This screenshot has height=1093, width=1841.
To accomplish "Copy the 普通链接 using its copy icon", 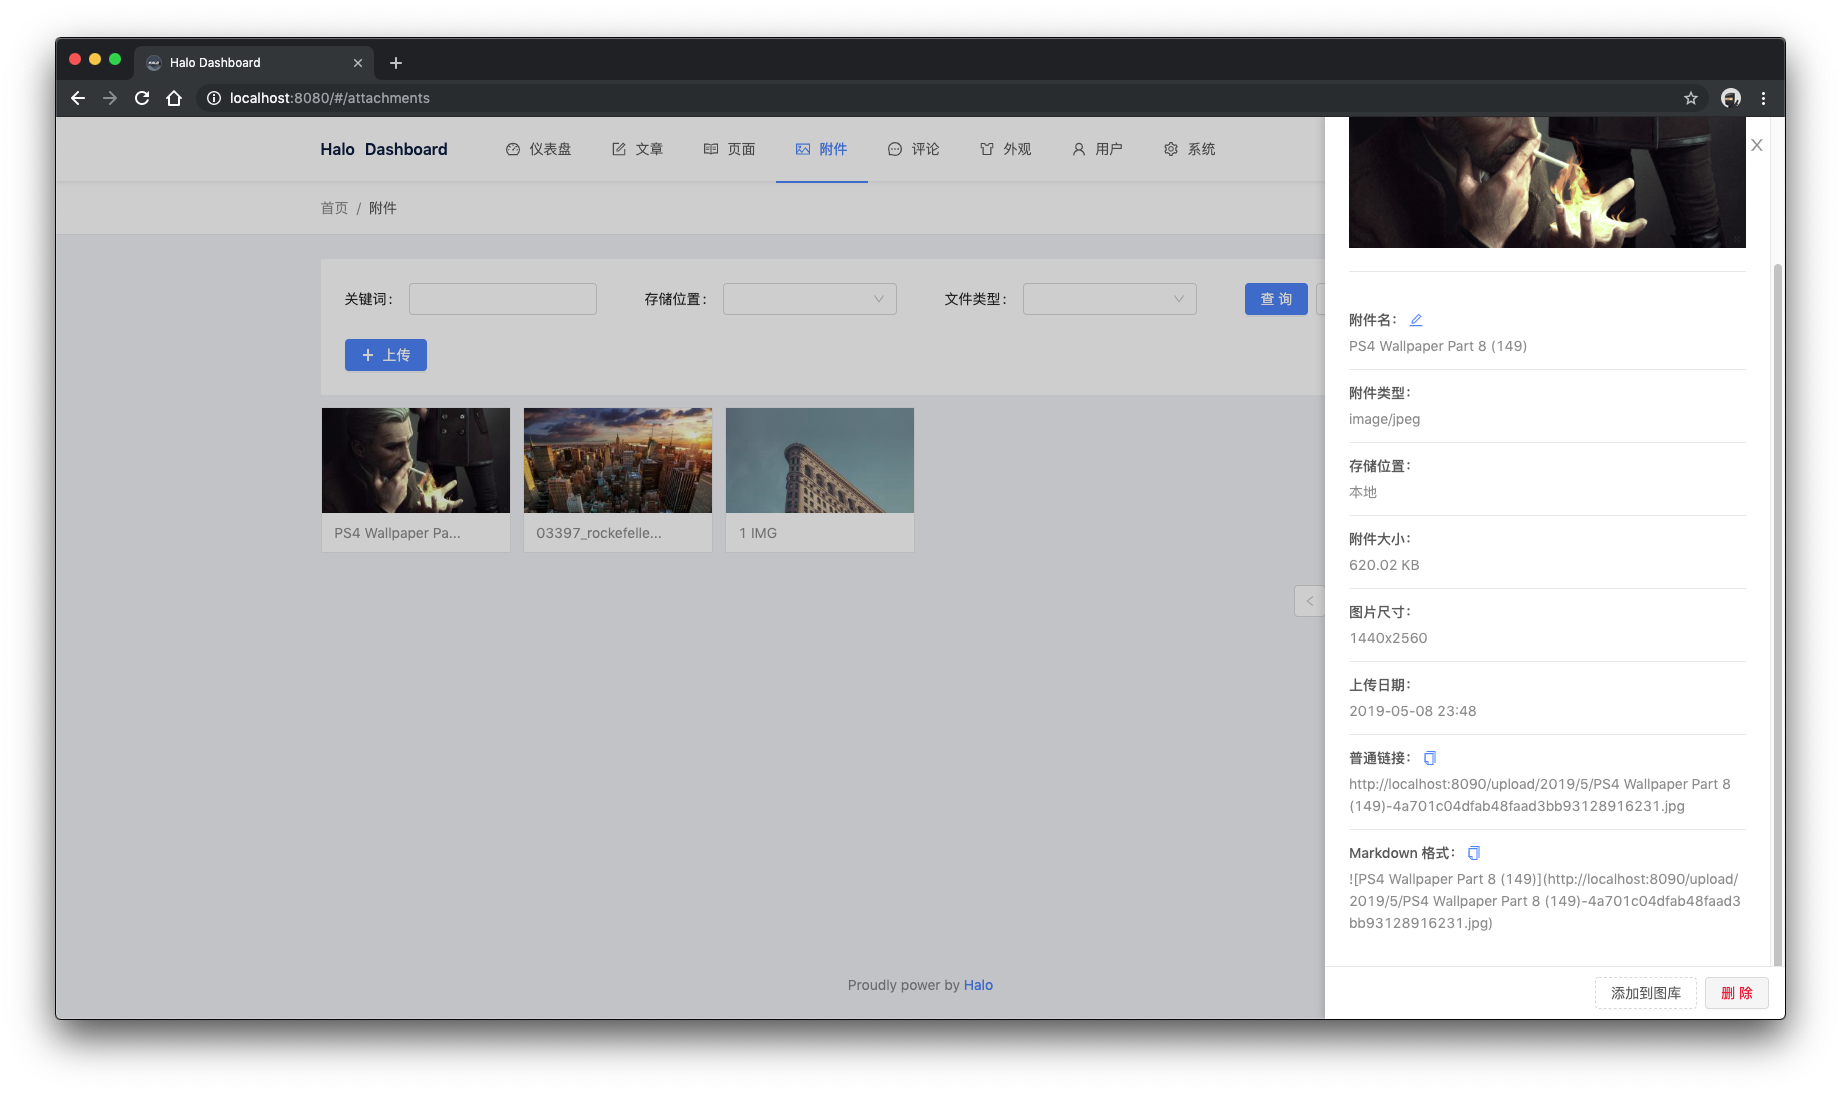I will click(x=1430, y=758).
